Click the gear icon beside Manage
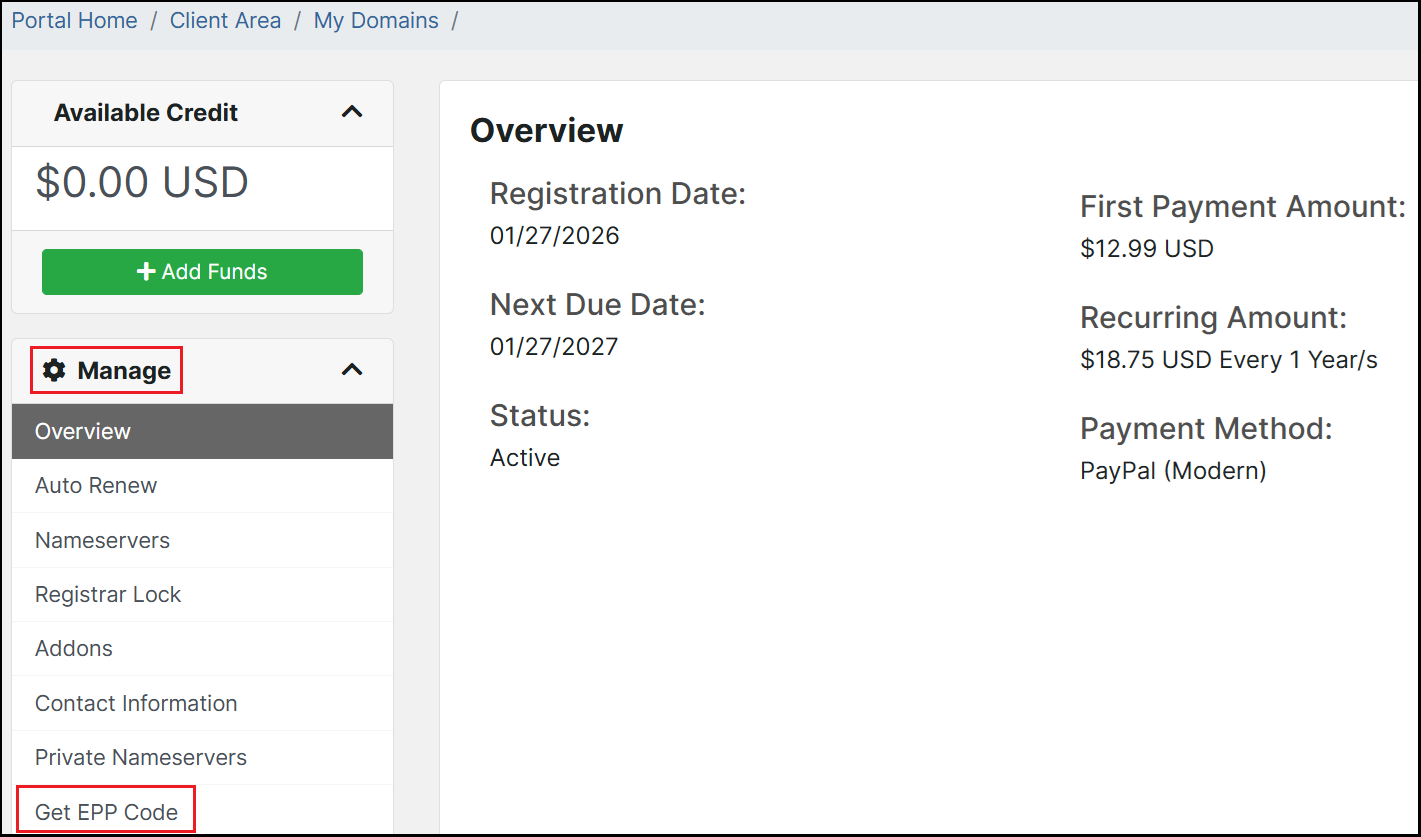1421x837 pixels. pos(54,371)
